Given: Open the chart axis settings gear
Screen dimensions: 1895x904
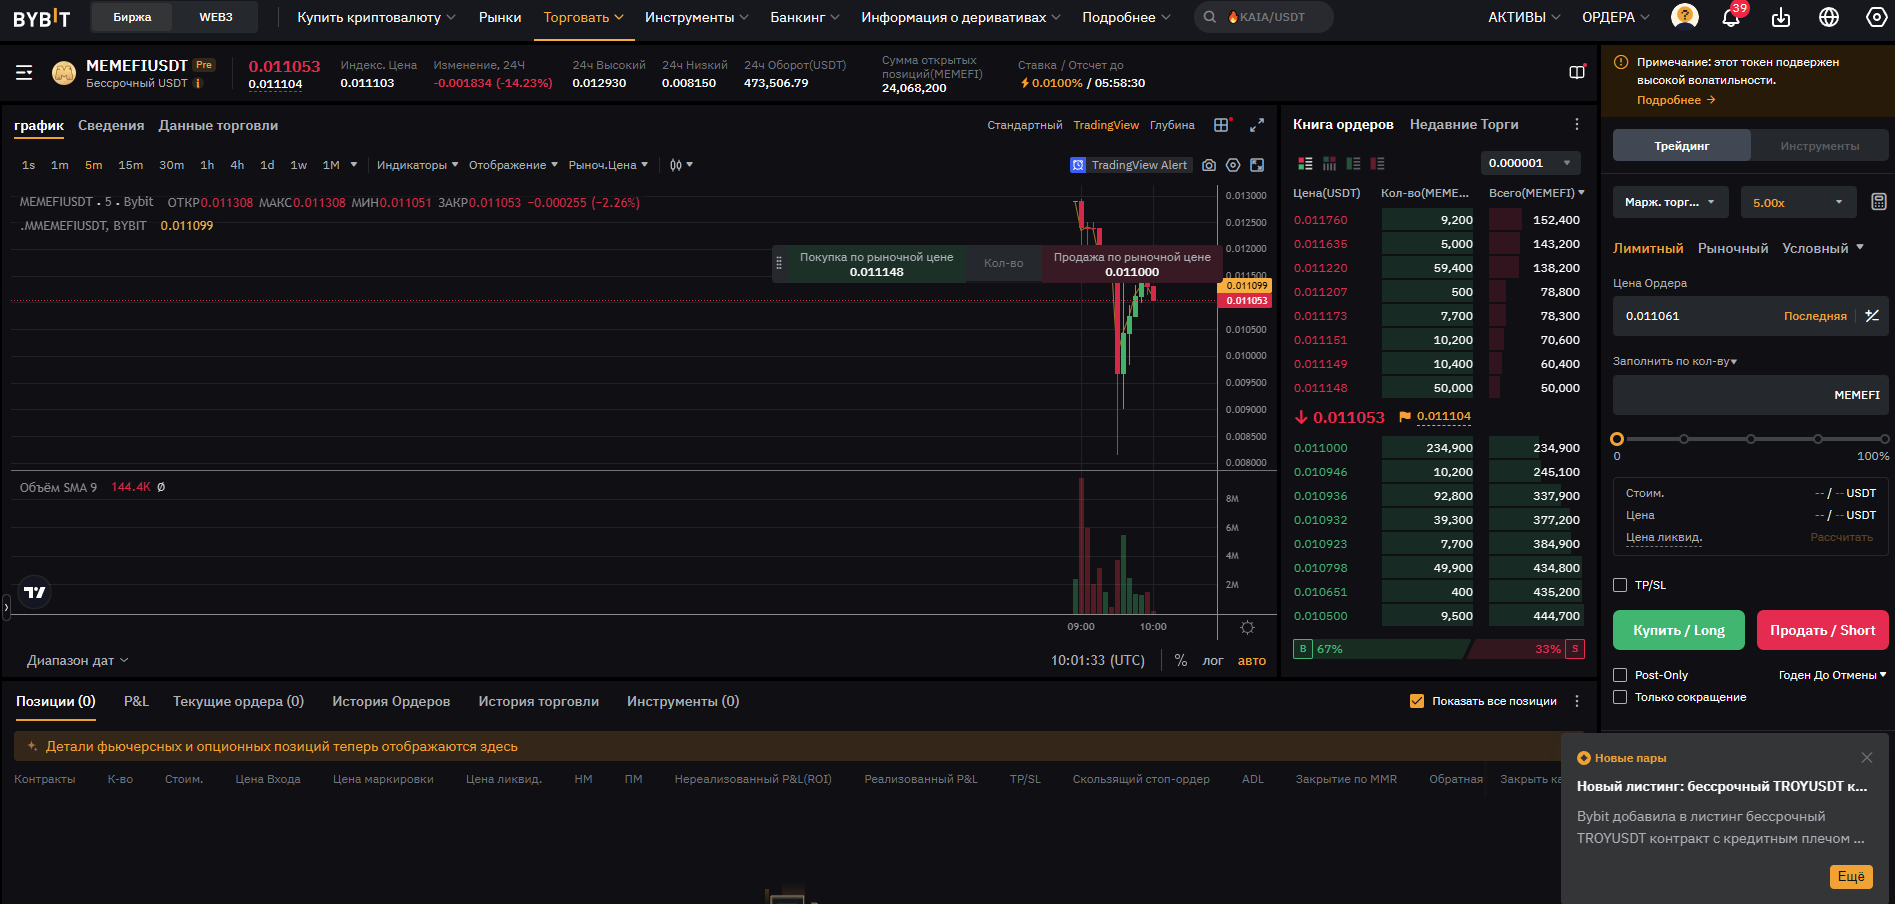Looking at the screenshot, I should [1247, 627].
